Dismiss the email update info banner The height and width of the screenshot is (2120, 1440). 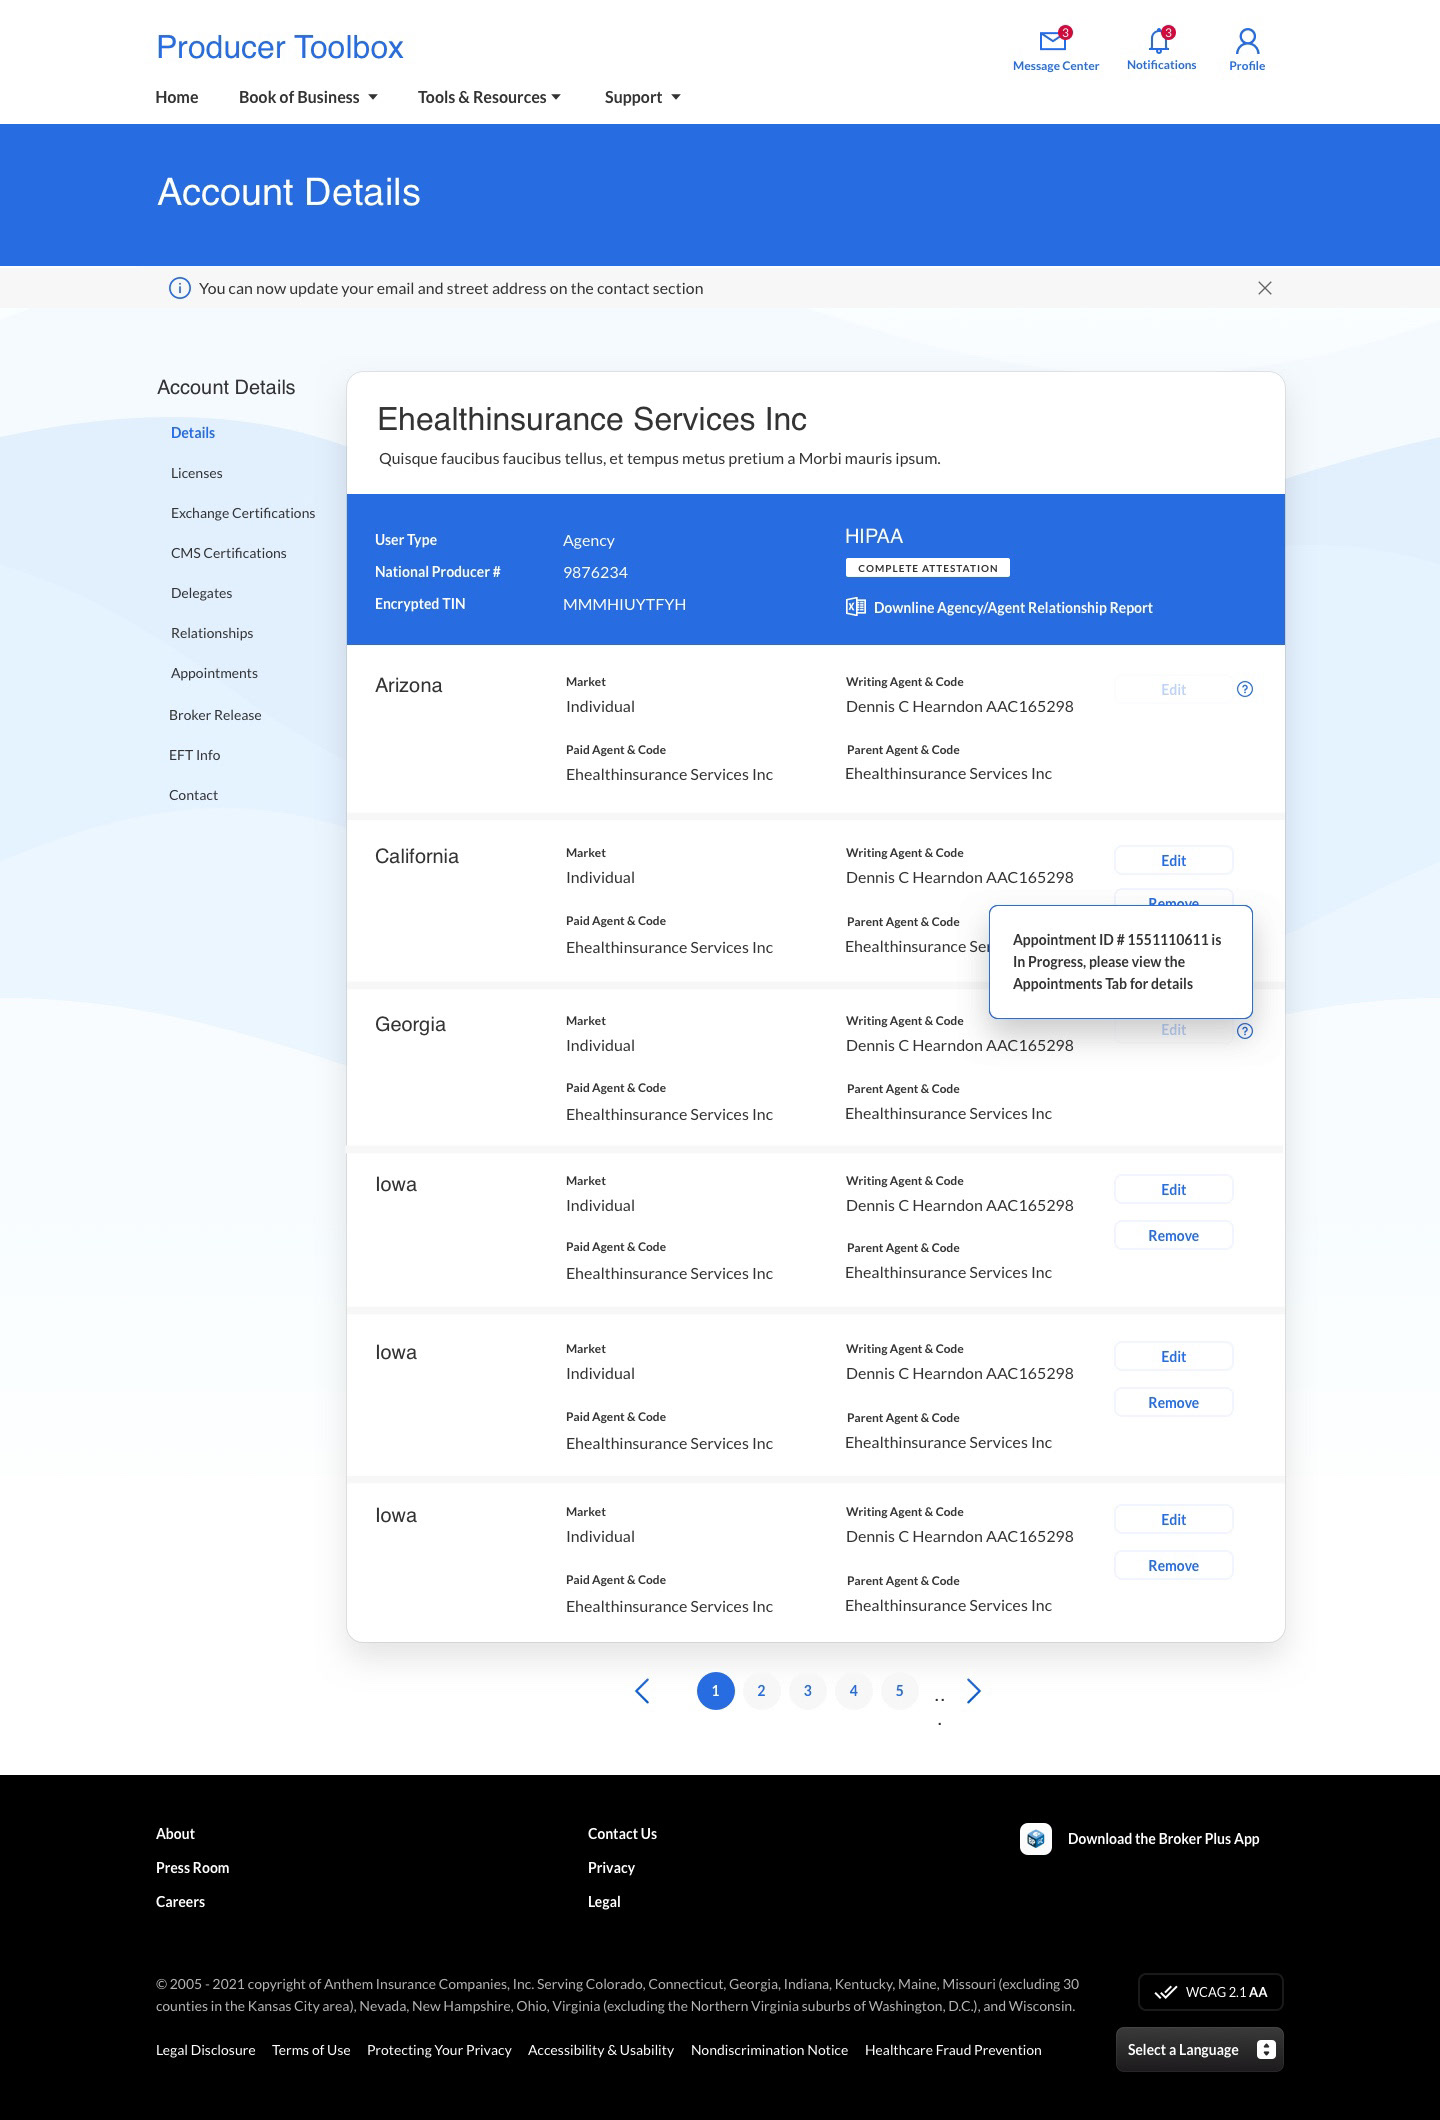(x=1265, y=288)
